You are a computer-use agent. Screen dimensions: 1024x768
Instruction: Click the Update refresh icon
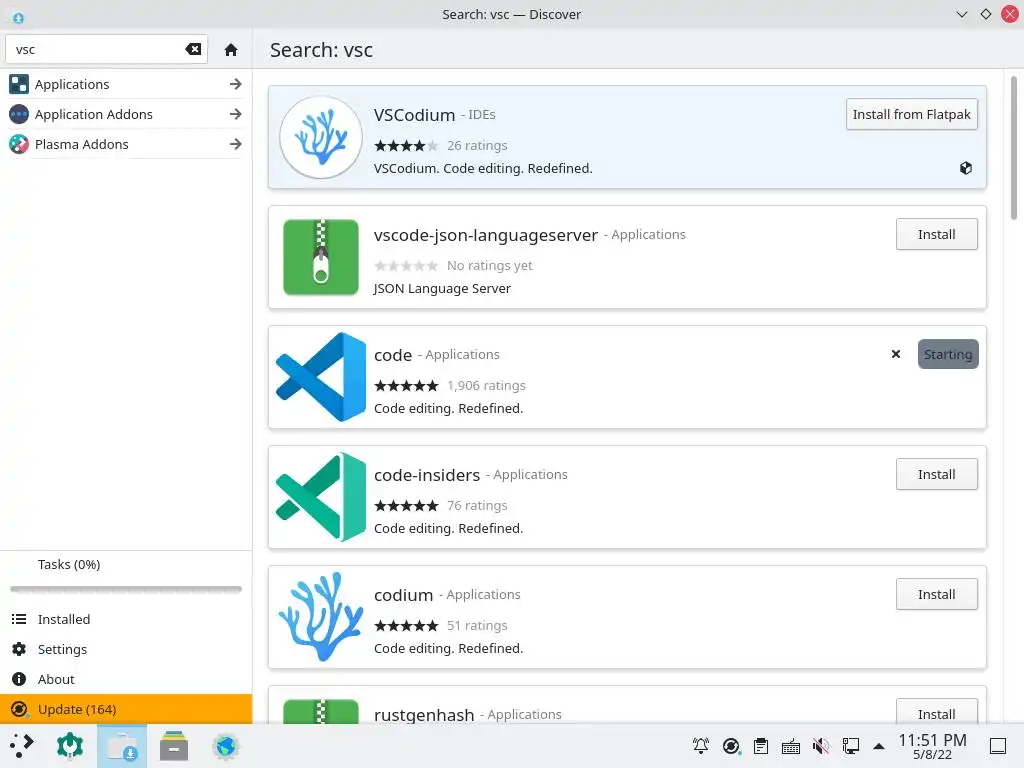[x=20, y=709]
